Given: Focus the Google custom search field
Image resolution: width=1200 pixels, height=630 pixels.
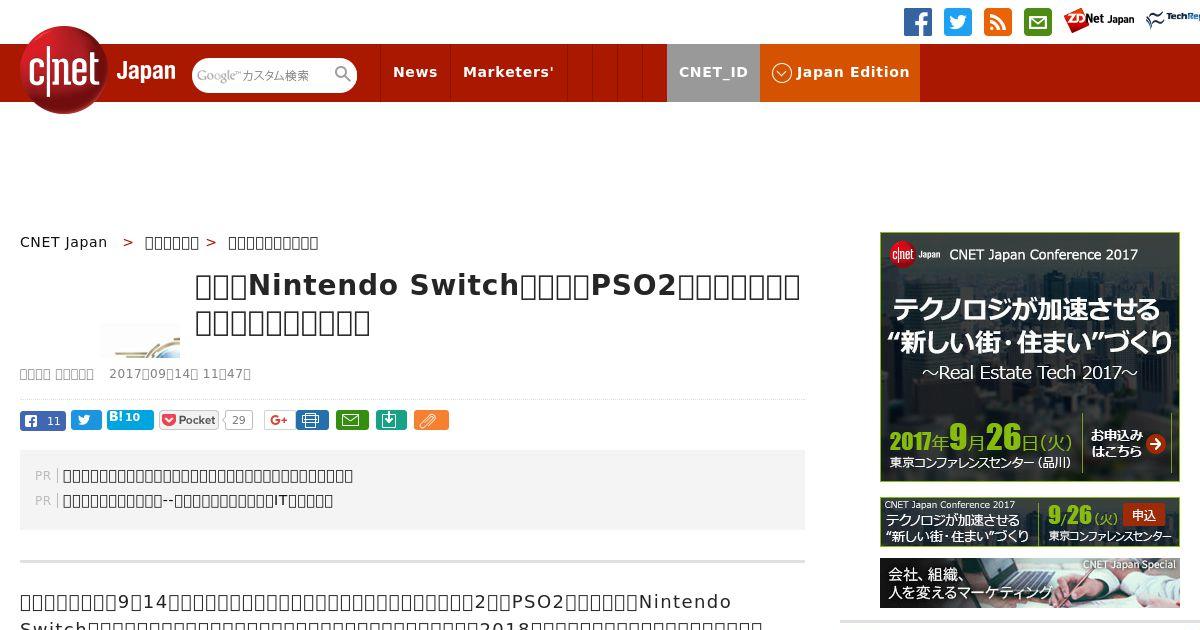Looking at the screenshot, I should click(x=262, y=75).
